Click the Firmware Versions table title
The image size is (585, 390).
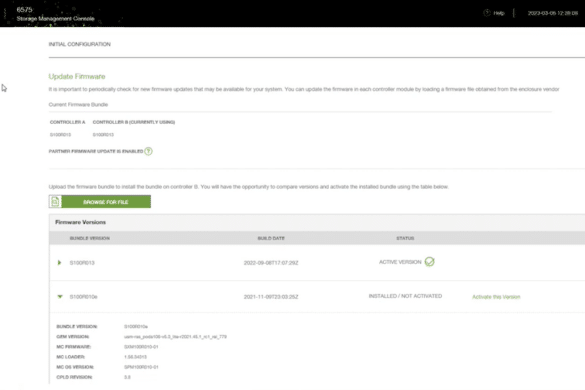pyautogui.click(x=81, y=222)
